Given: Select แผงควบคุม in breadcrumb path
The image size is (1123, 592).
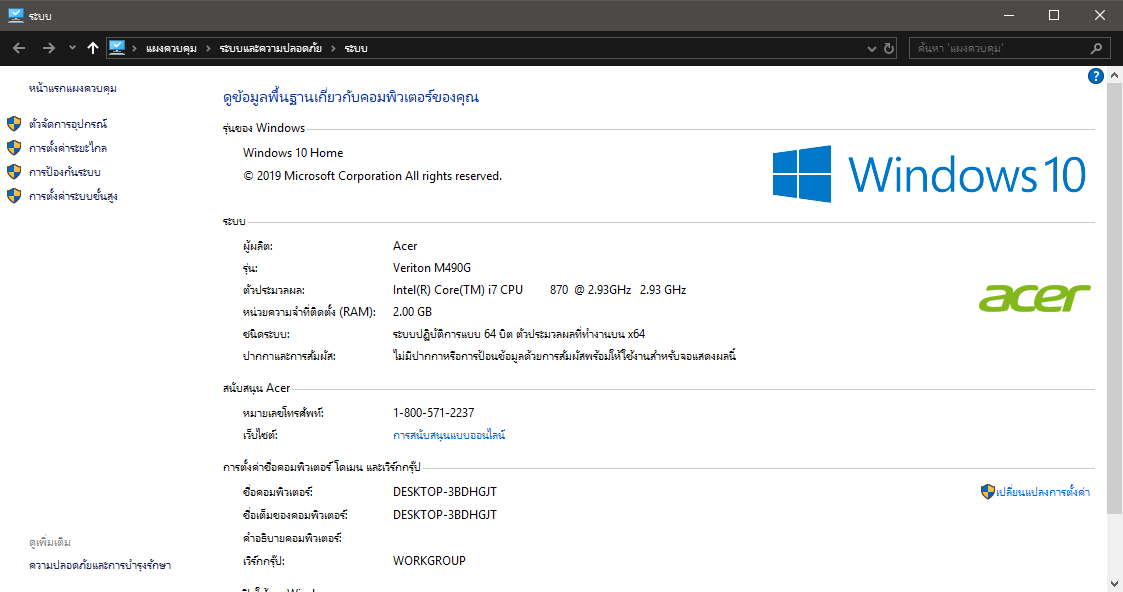Looking at the screenshot, I should (x=171, y=49).
